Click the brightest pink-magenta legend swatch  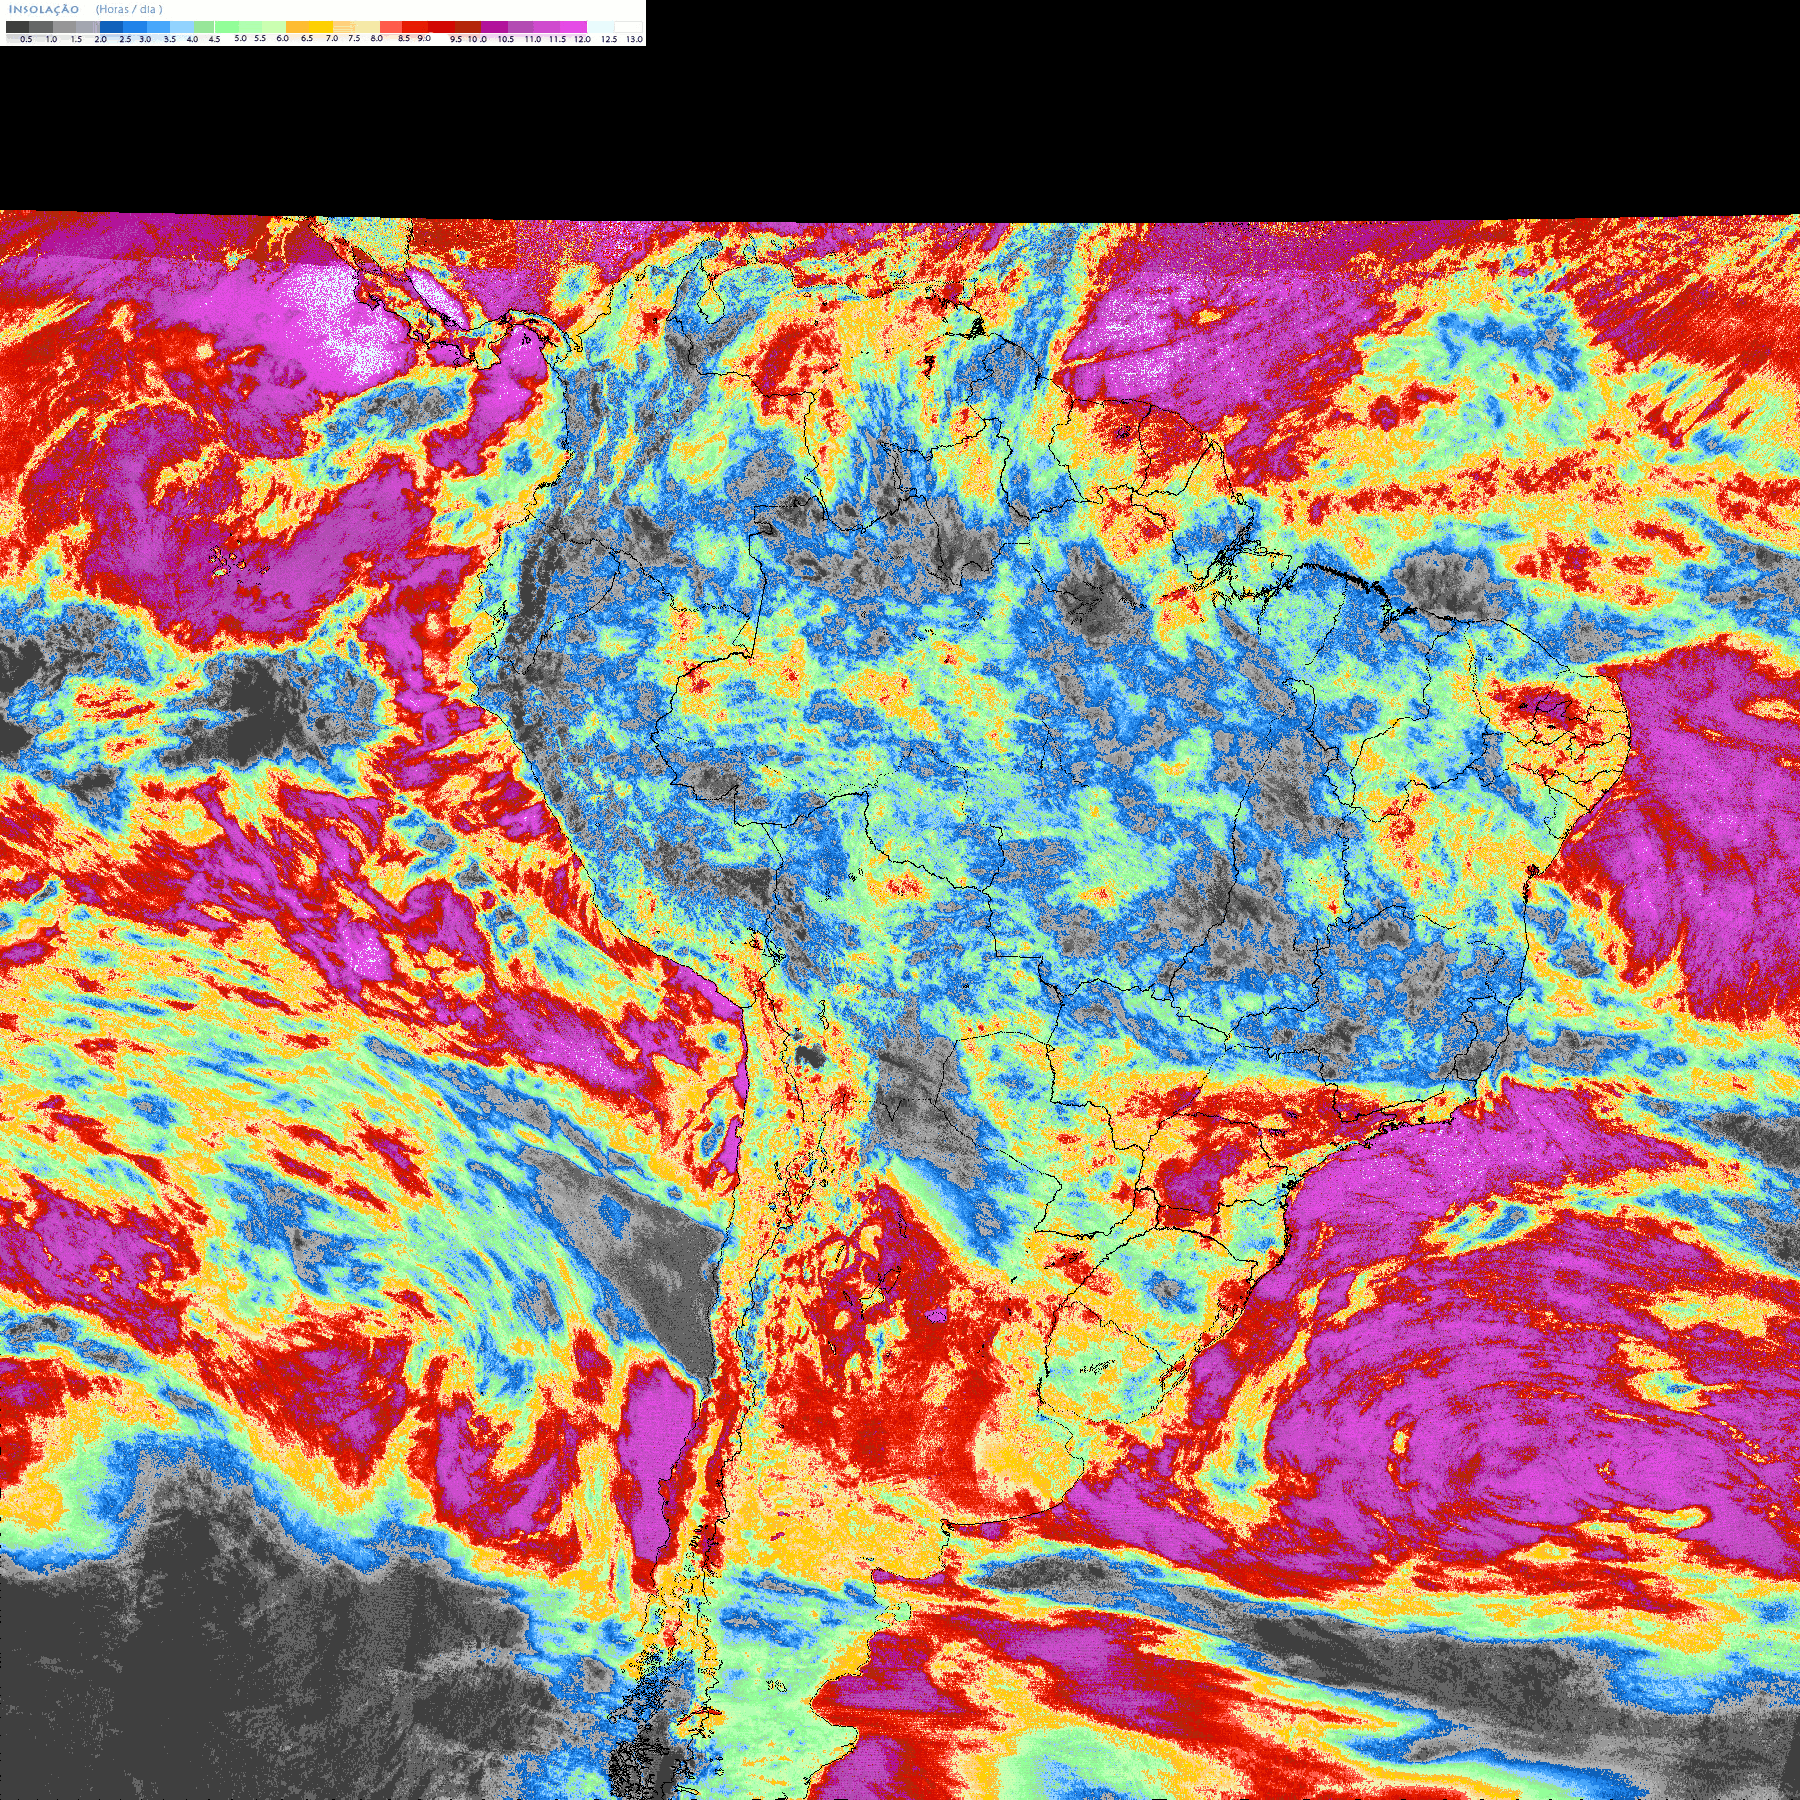tap(573, 27)
